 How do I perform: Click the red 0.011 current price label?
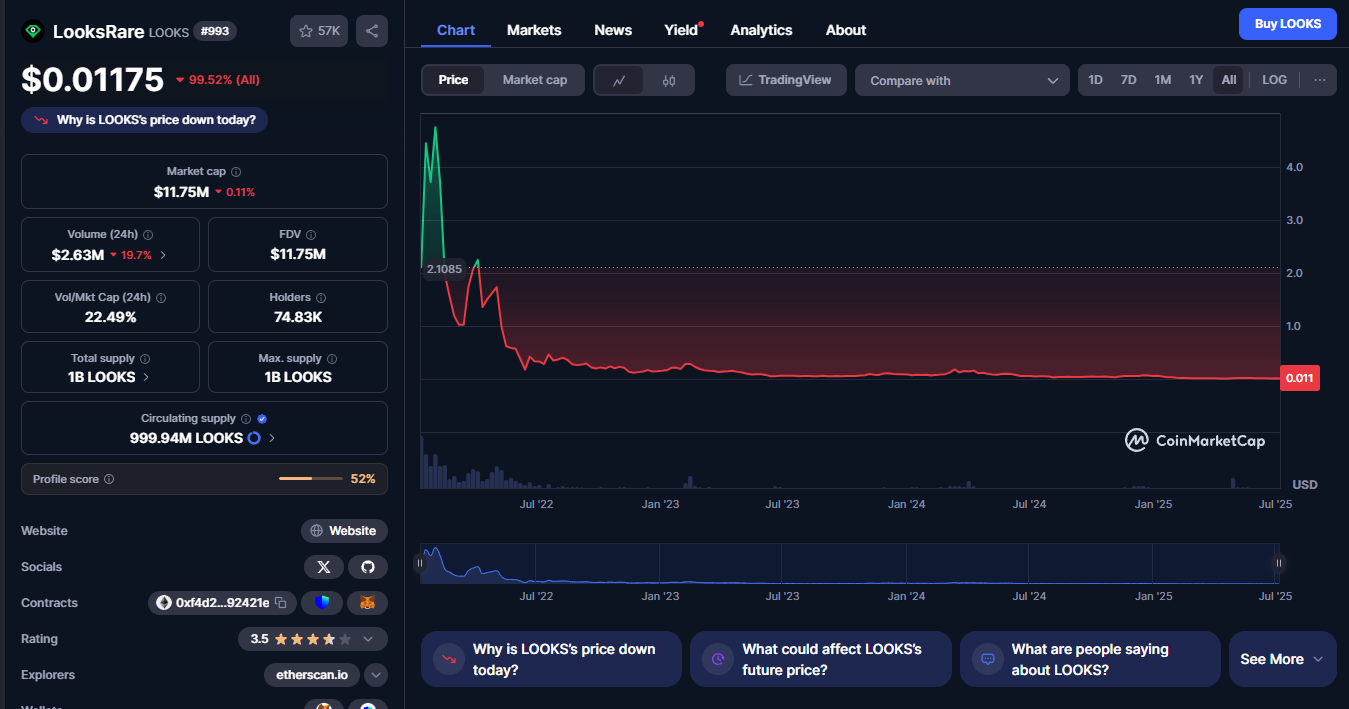point(1300,379)
